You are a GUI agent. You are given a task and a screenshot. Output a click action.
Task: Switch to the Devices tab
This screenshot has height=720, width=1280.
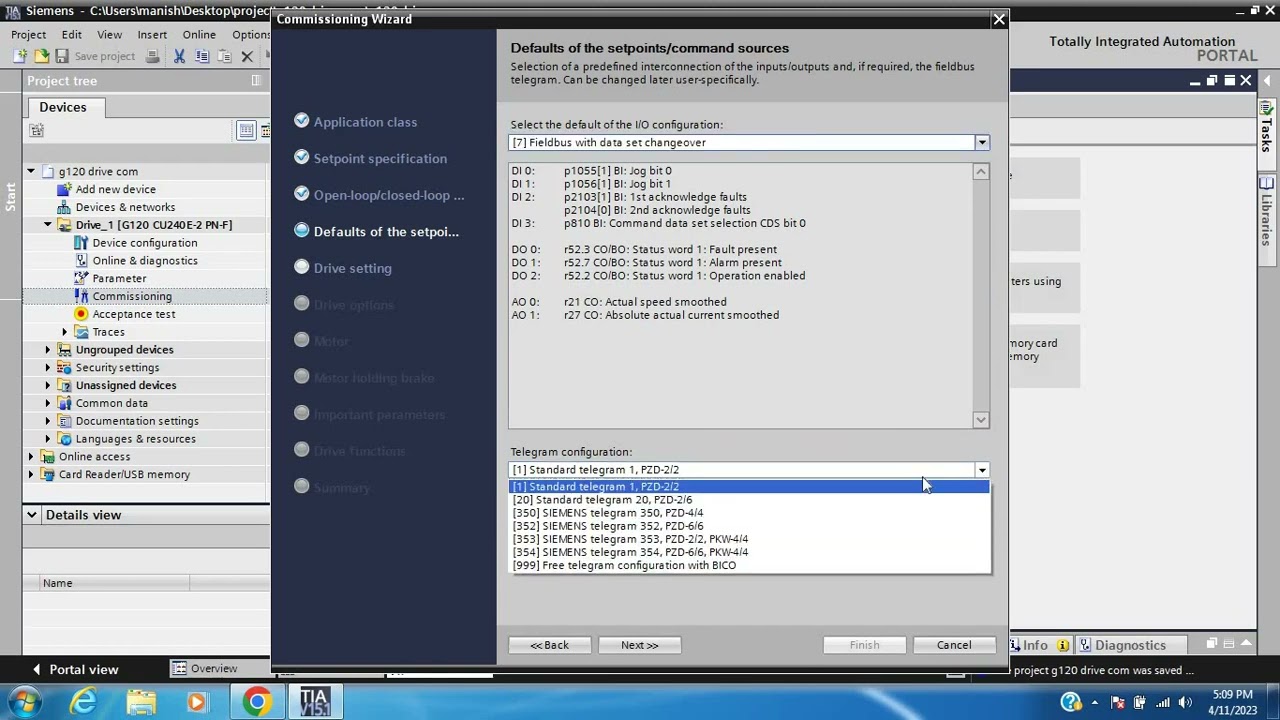coord(63,107)
